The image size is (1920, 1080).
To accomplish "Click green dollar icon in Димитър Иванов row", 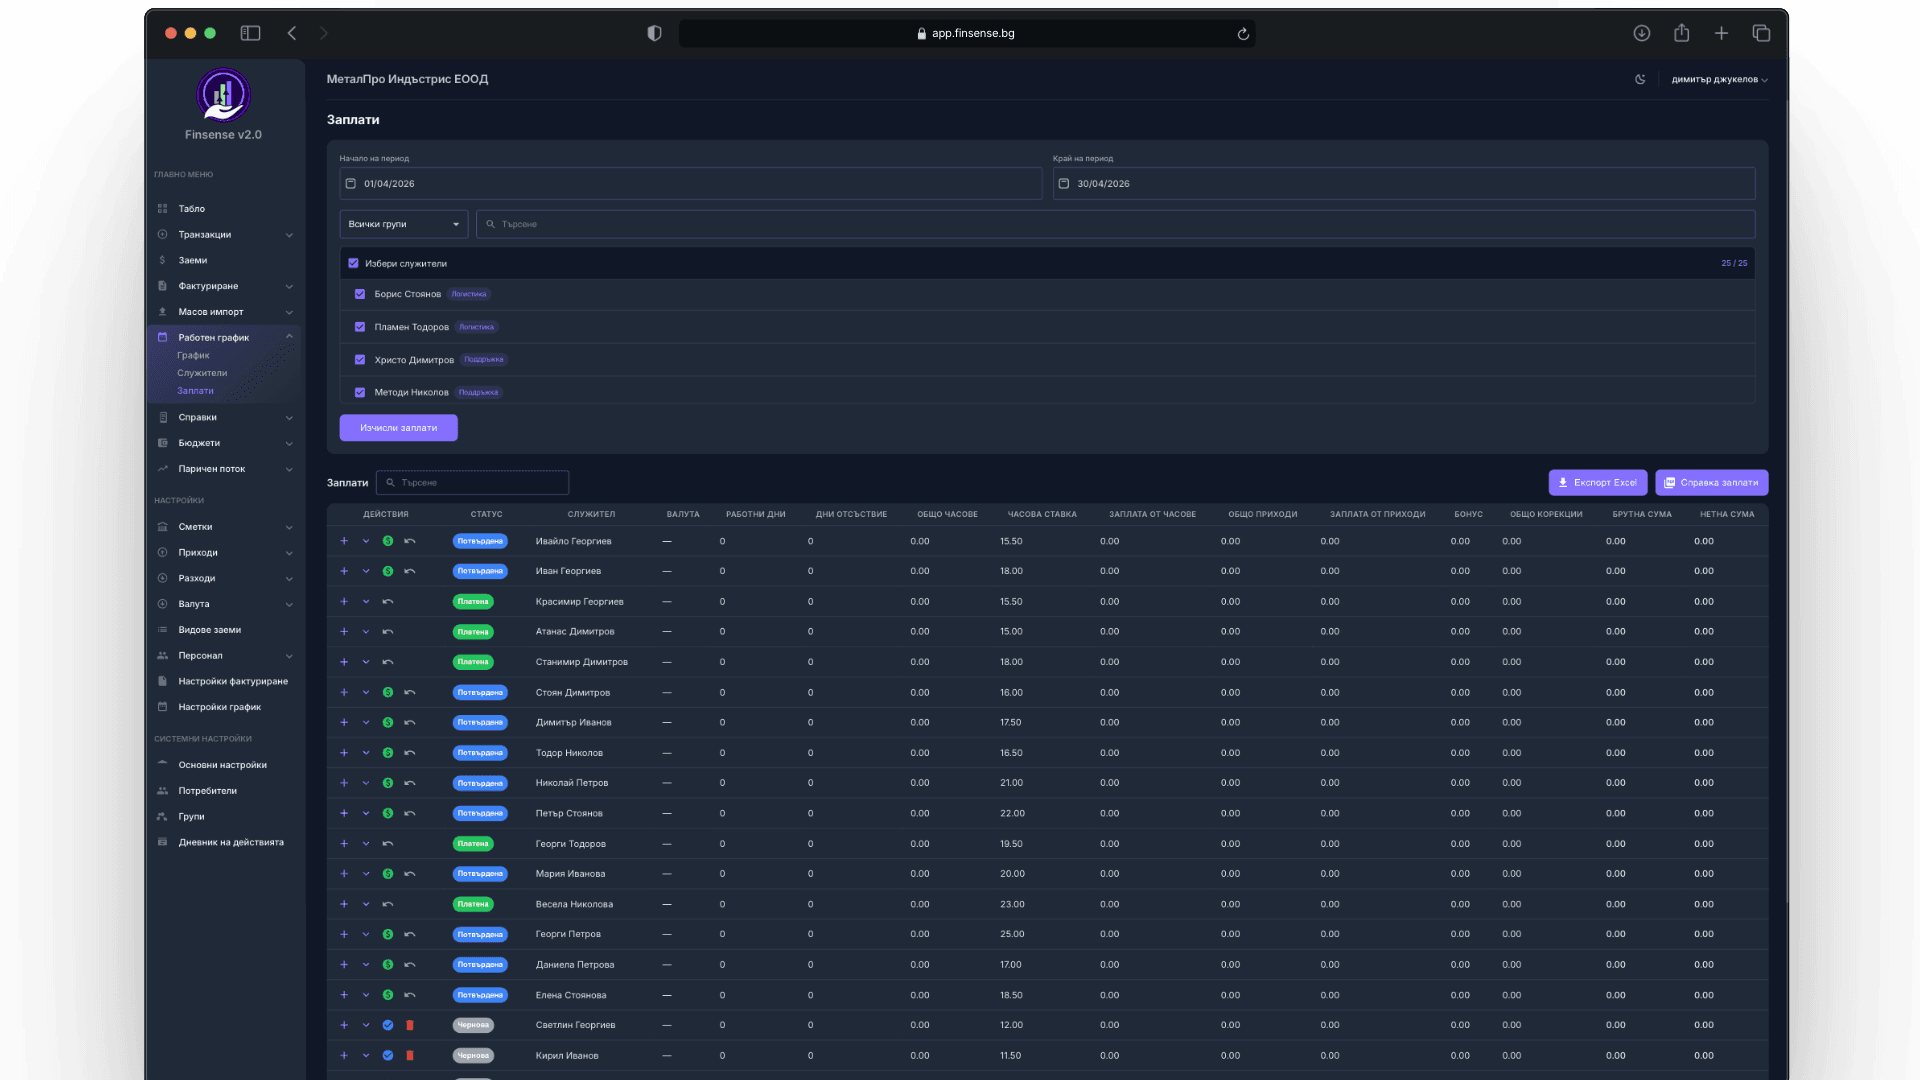I will (x=388, y=722).
